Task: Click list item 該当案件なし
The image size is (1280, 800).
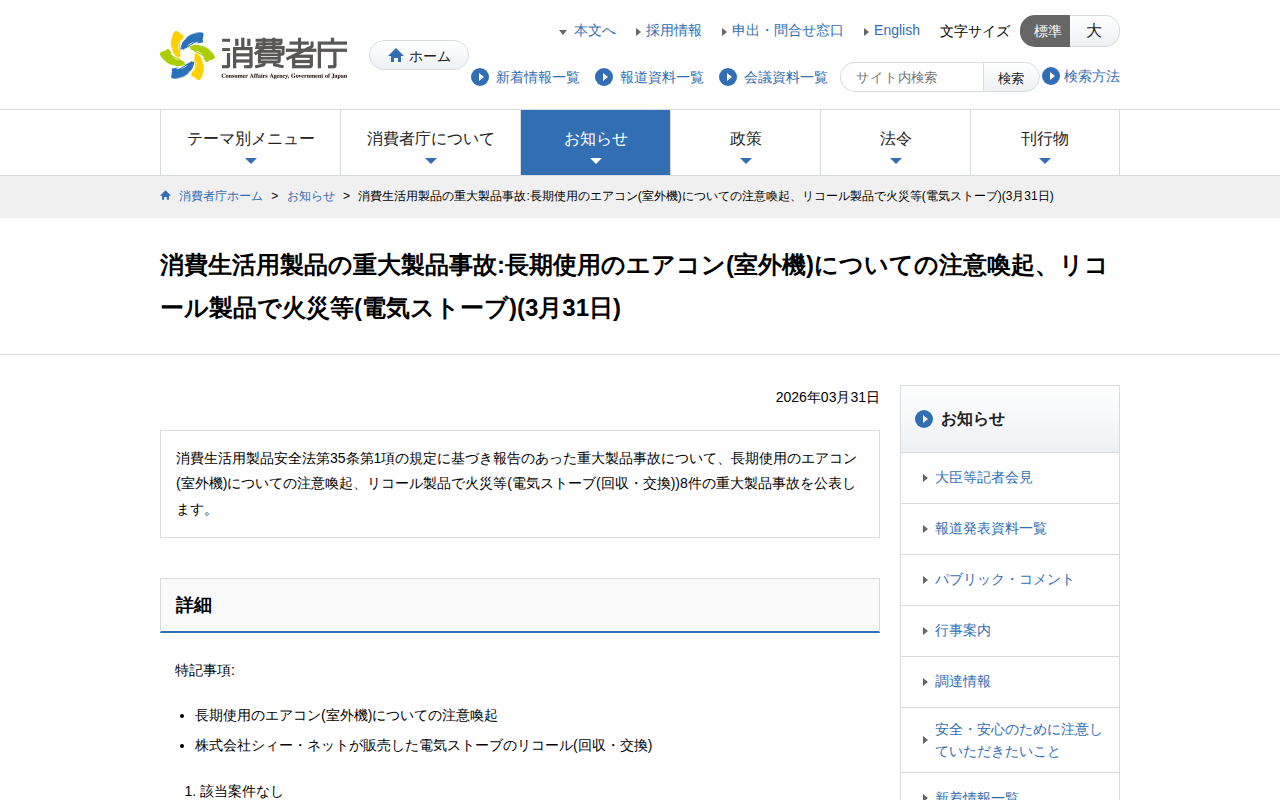Action: pos(242,791)
